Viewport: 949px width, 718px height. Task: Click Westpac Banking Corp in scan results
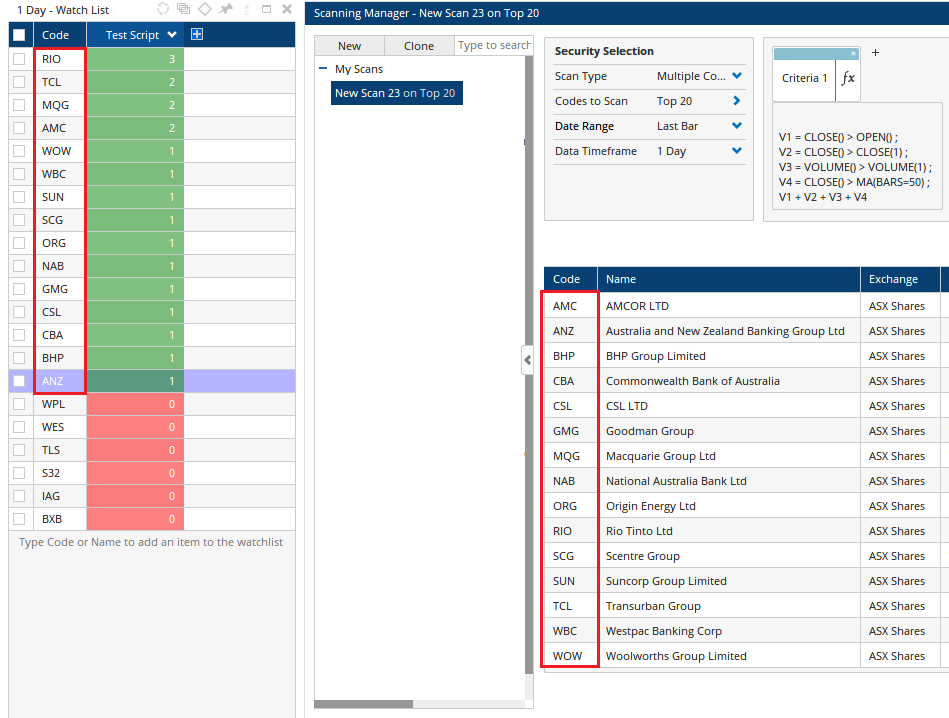point(663,631)
